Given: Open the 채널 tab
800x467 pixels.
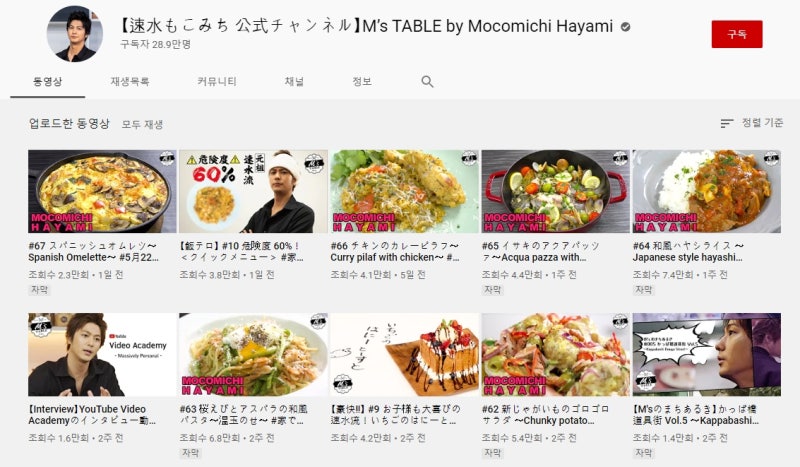Looking at the screenshot, I should click(294, 82).
